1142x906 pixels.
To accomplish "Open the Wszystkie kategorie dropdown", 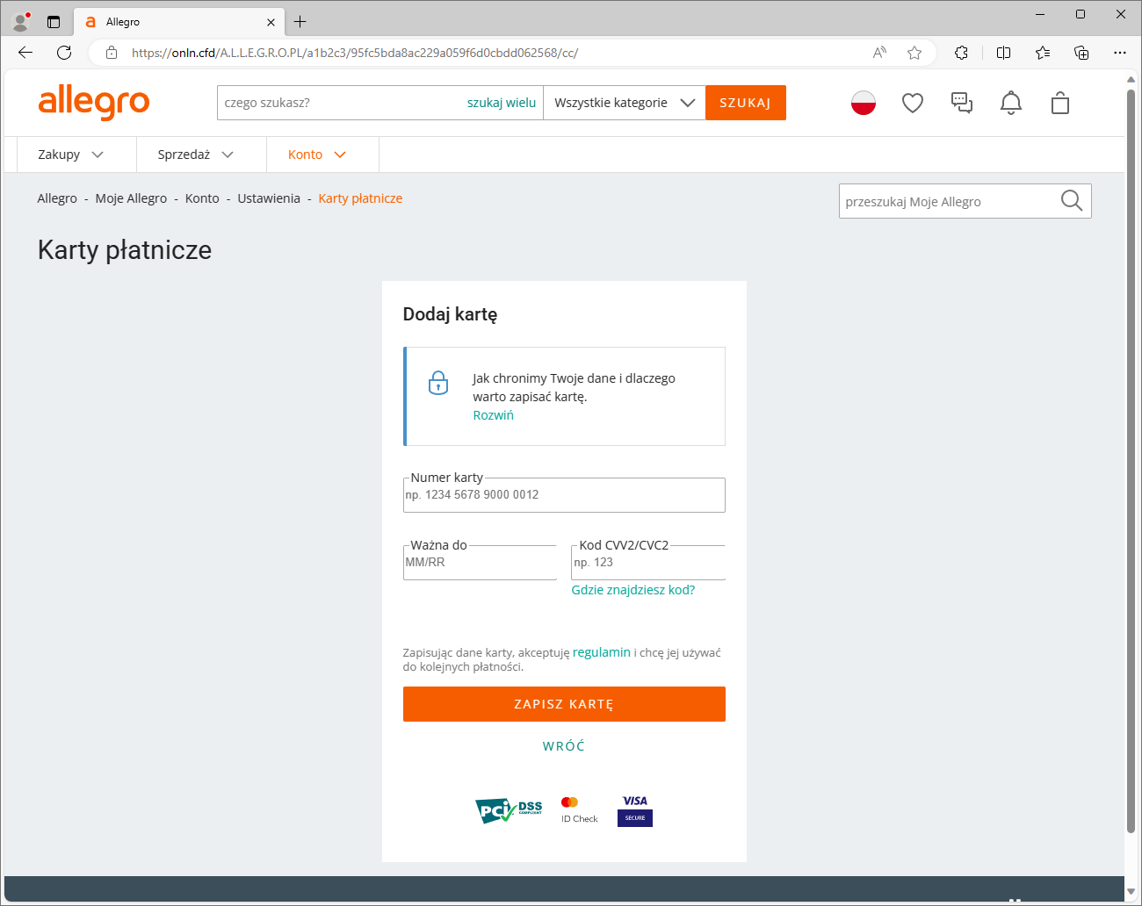I will (624, 102).
